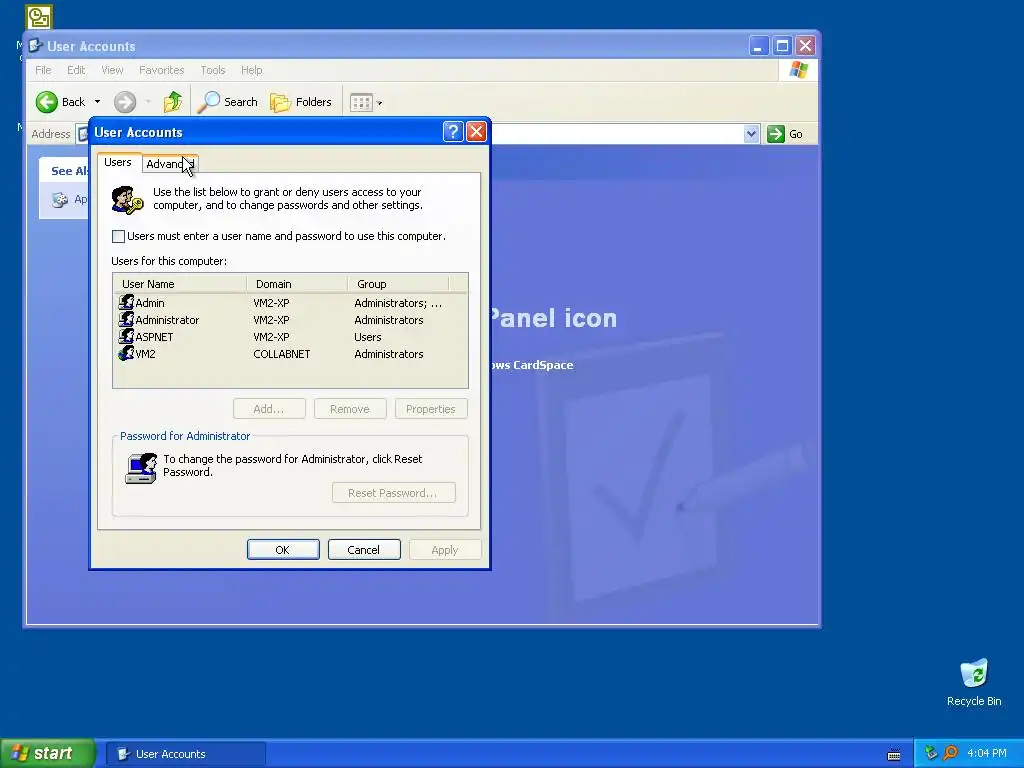Viewport: 1024px width, 768px height.
Task: Click the desktop icon at top-left corner
Action: (39, 17)
